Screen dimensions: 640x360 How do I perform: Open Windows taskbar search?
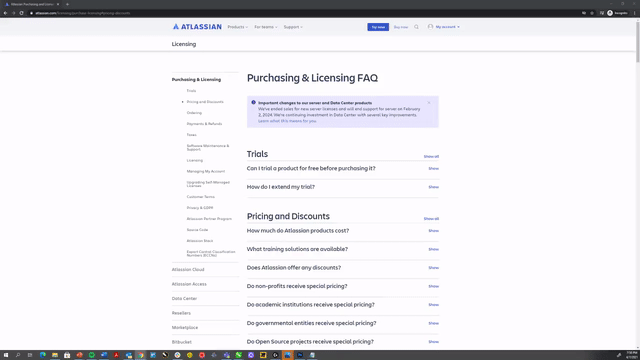(x=18, y=355)
